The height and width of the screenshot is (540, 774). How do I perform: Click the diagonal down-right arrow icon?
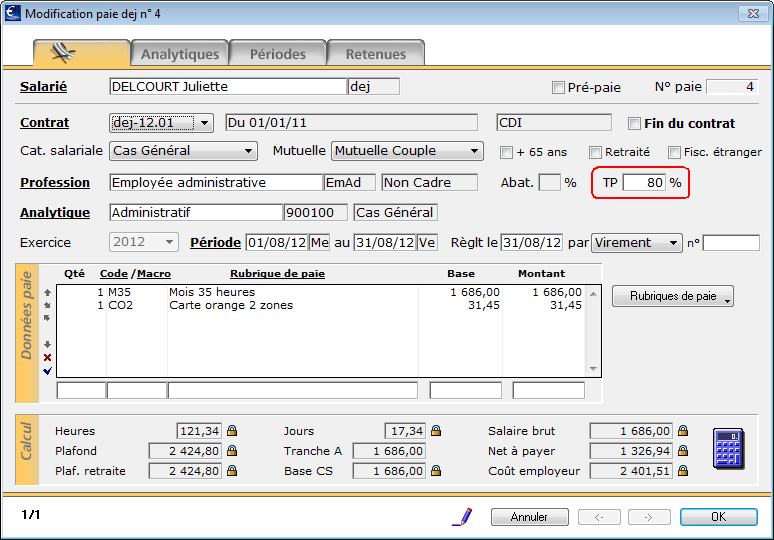(x=47, y=305)
